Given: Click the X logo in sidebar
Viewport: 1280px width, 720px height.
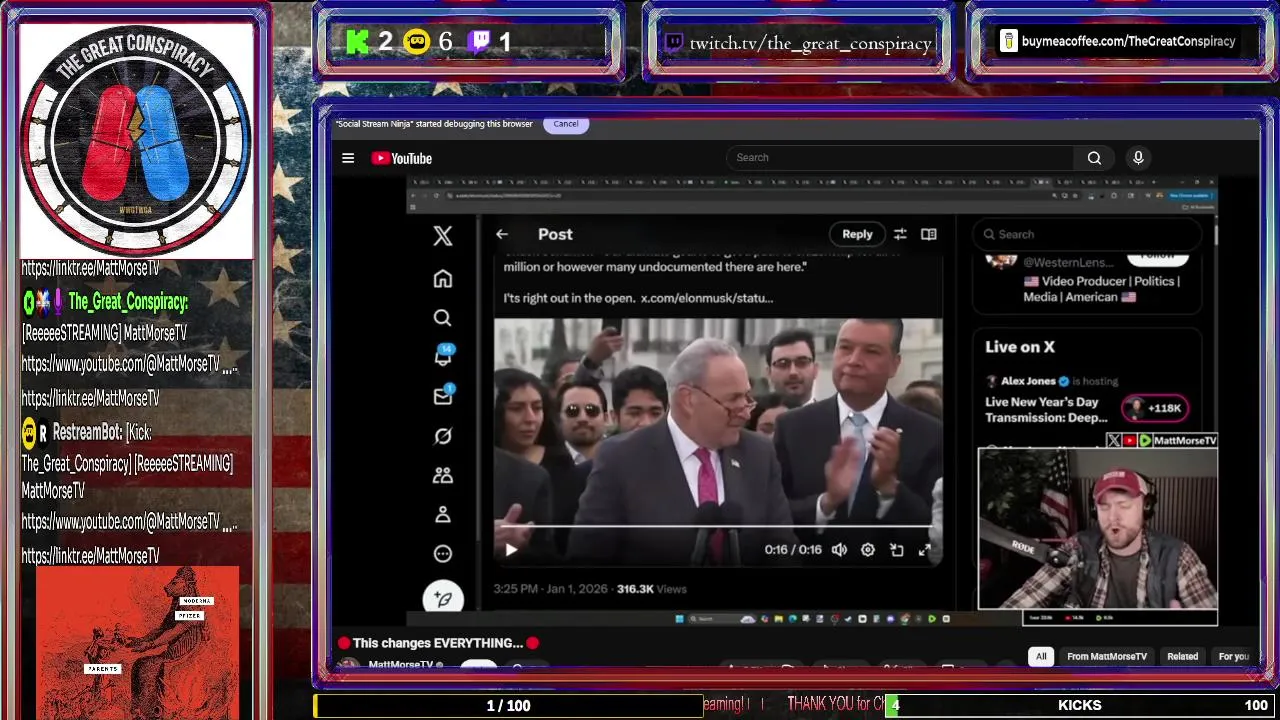Looking at the screenshot, I should [443, 235].
